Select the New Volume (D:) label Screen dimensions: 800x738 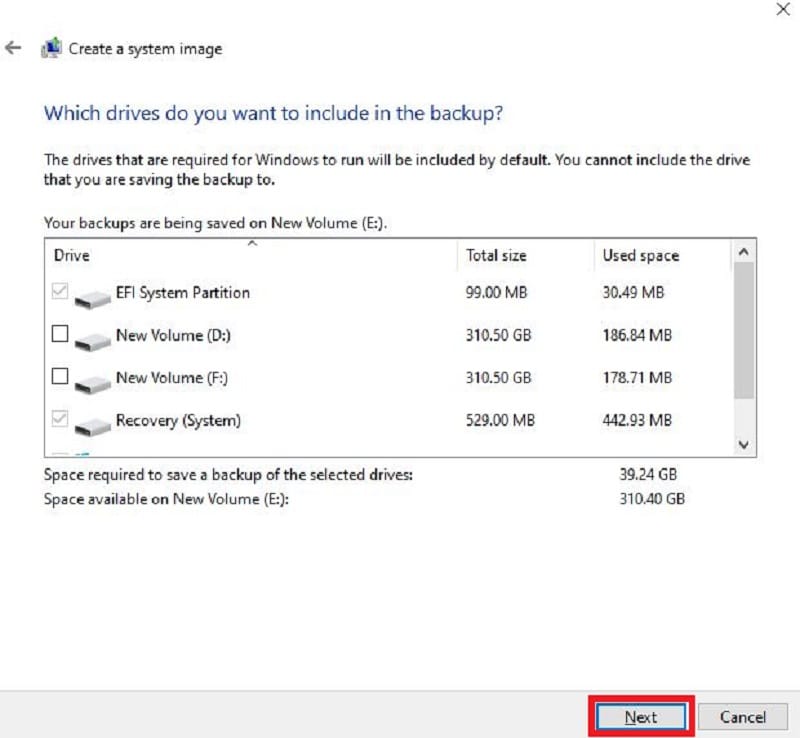click(x=173, y=335)
